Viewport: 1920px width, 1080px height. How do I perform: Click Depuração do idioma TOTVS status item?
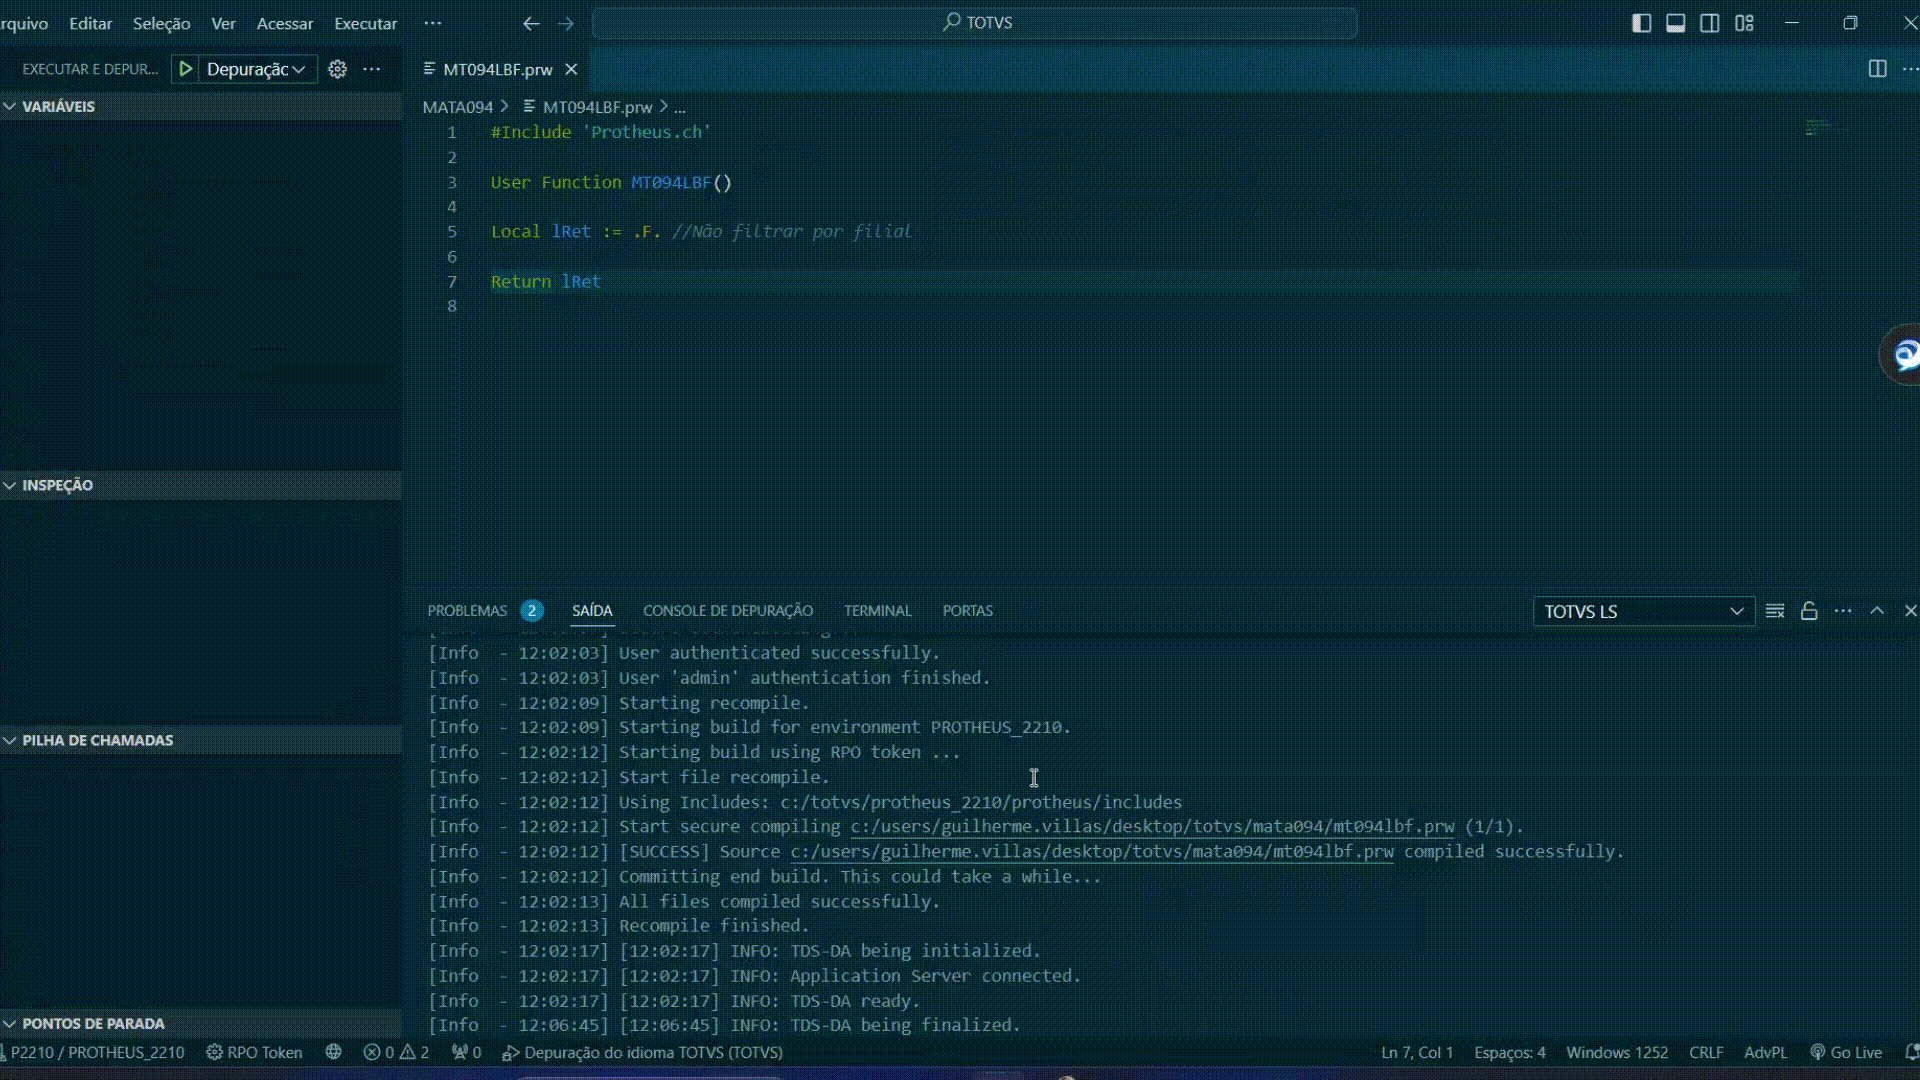[x=642, y=1052]
